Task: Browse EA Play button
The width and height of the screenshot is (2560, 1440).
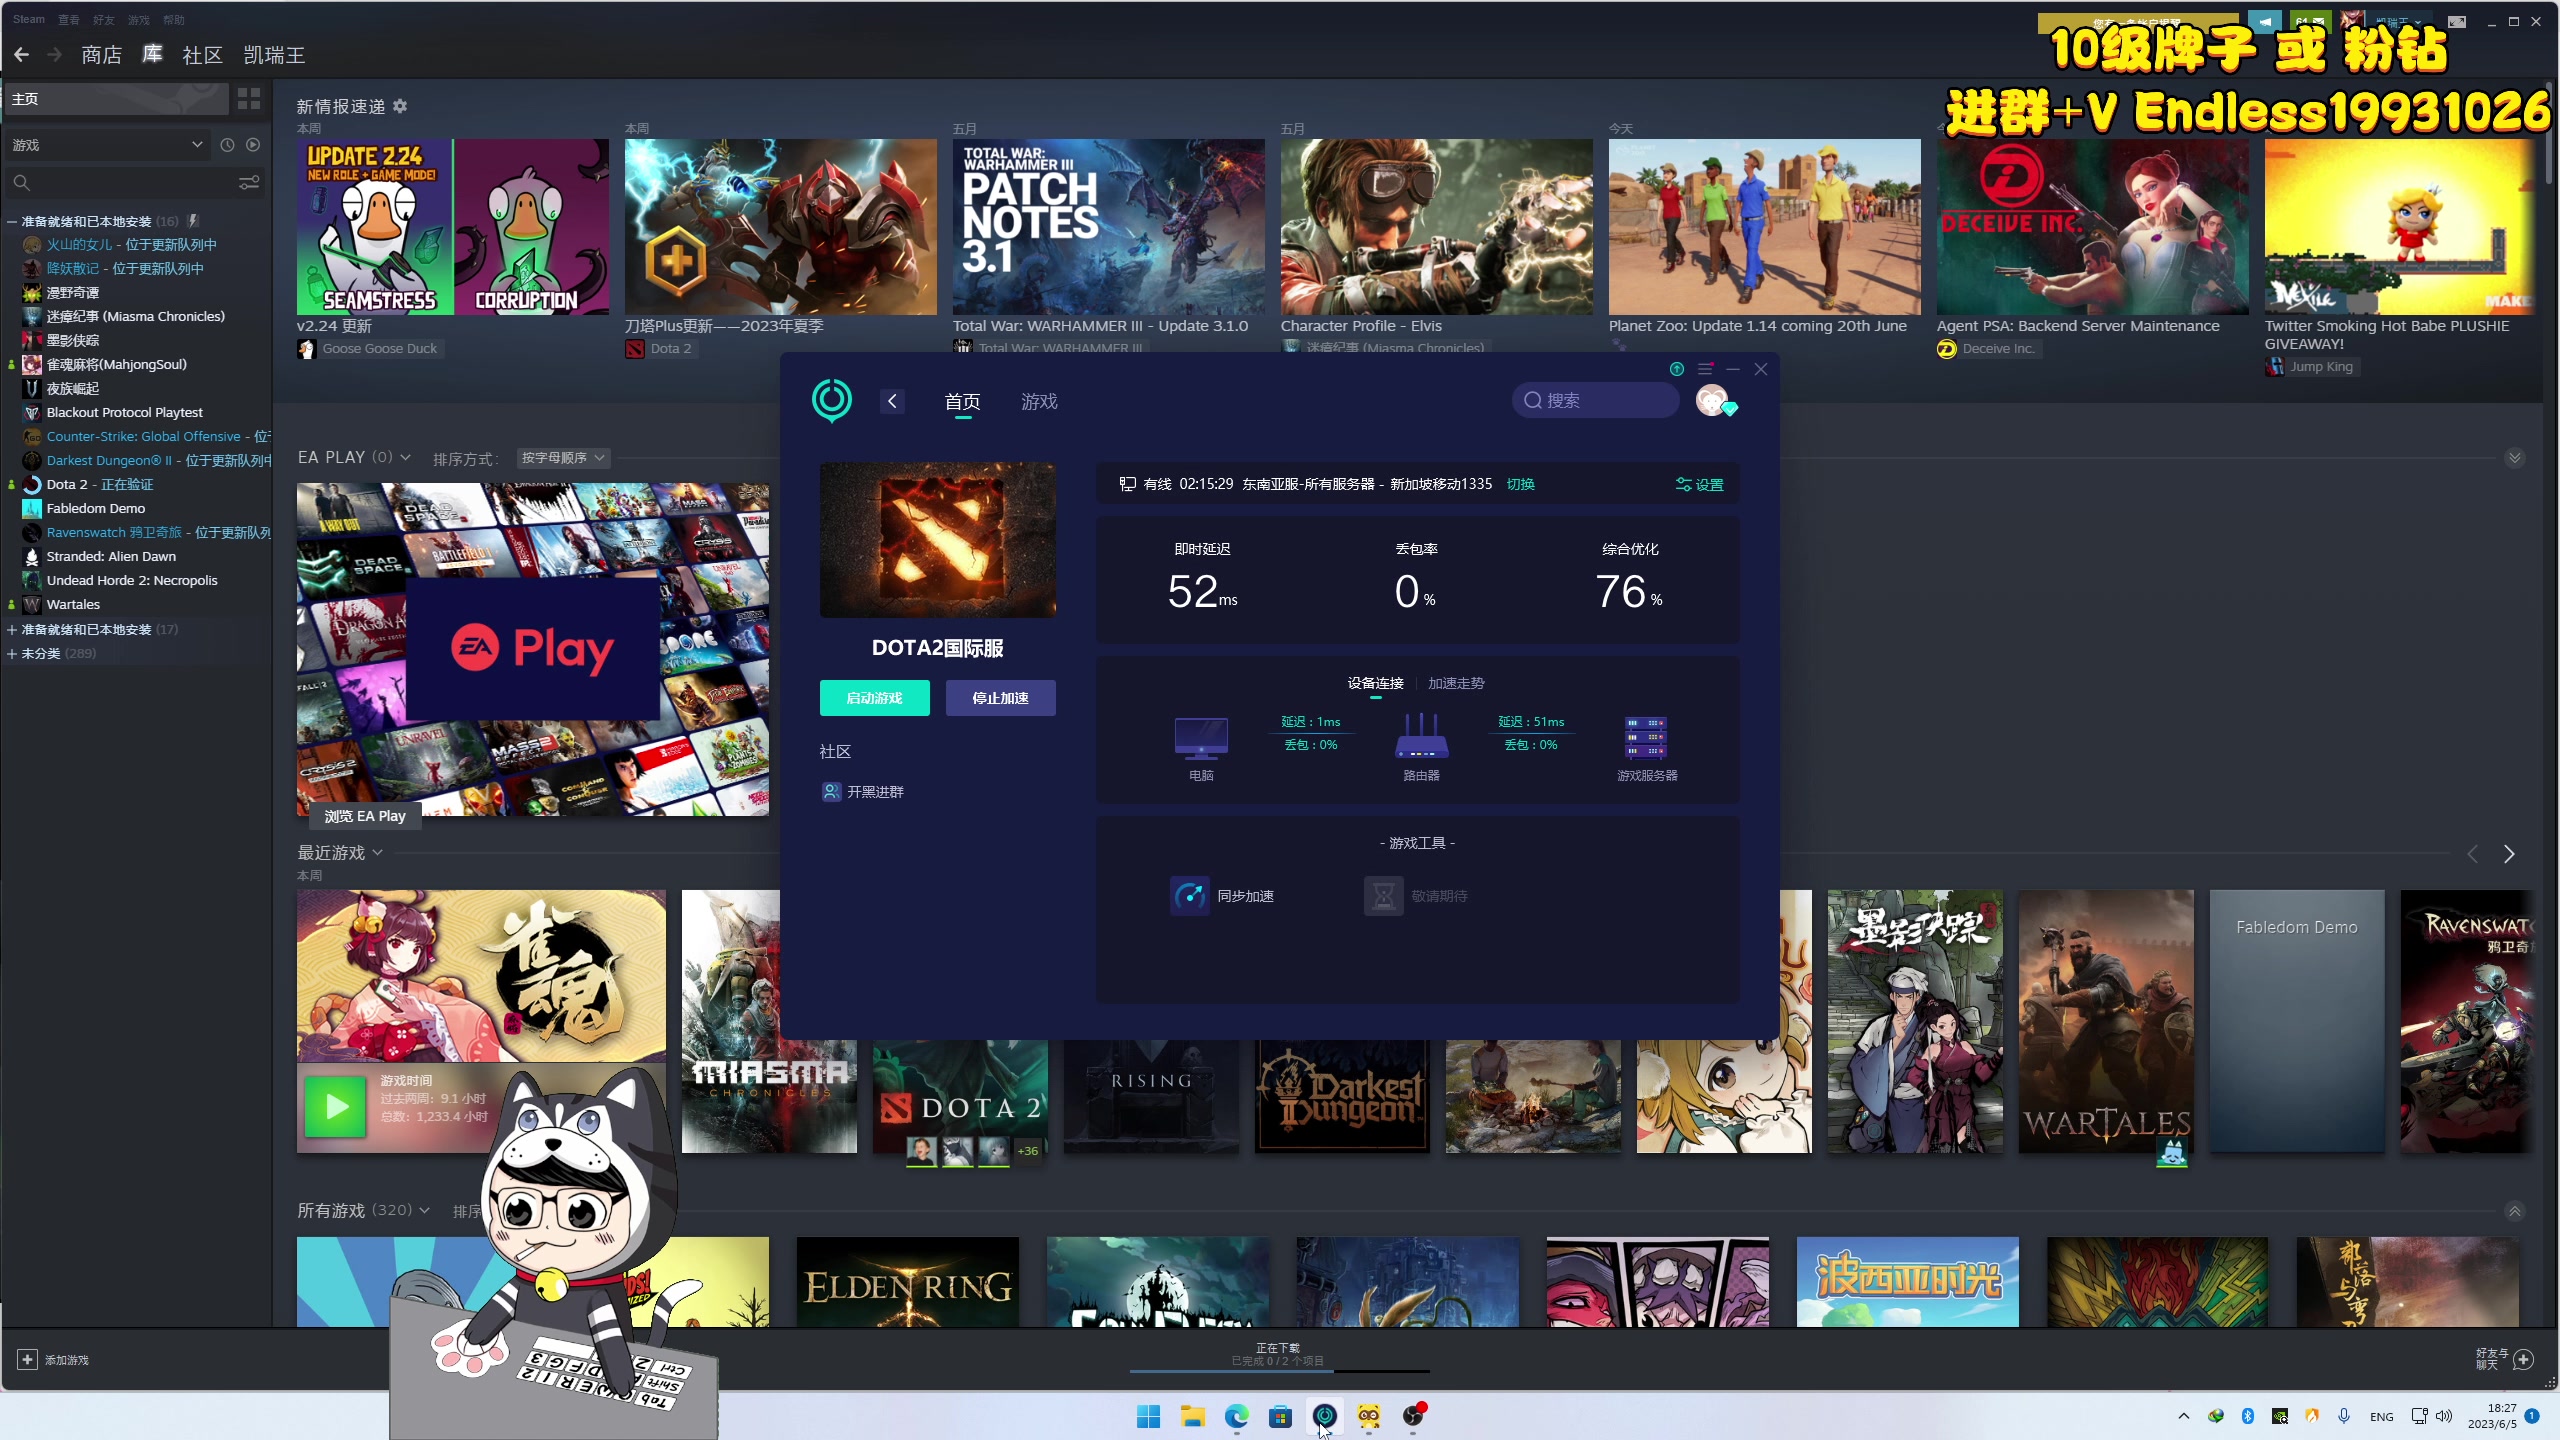Action: [365, 816]
